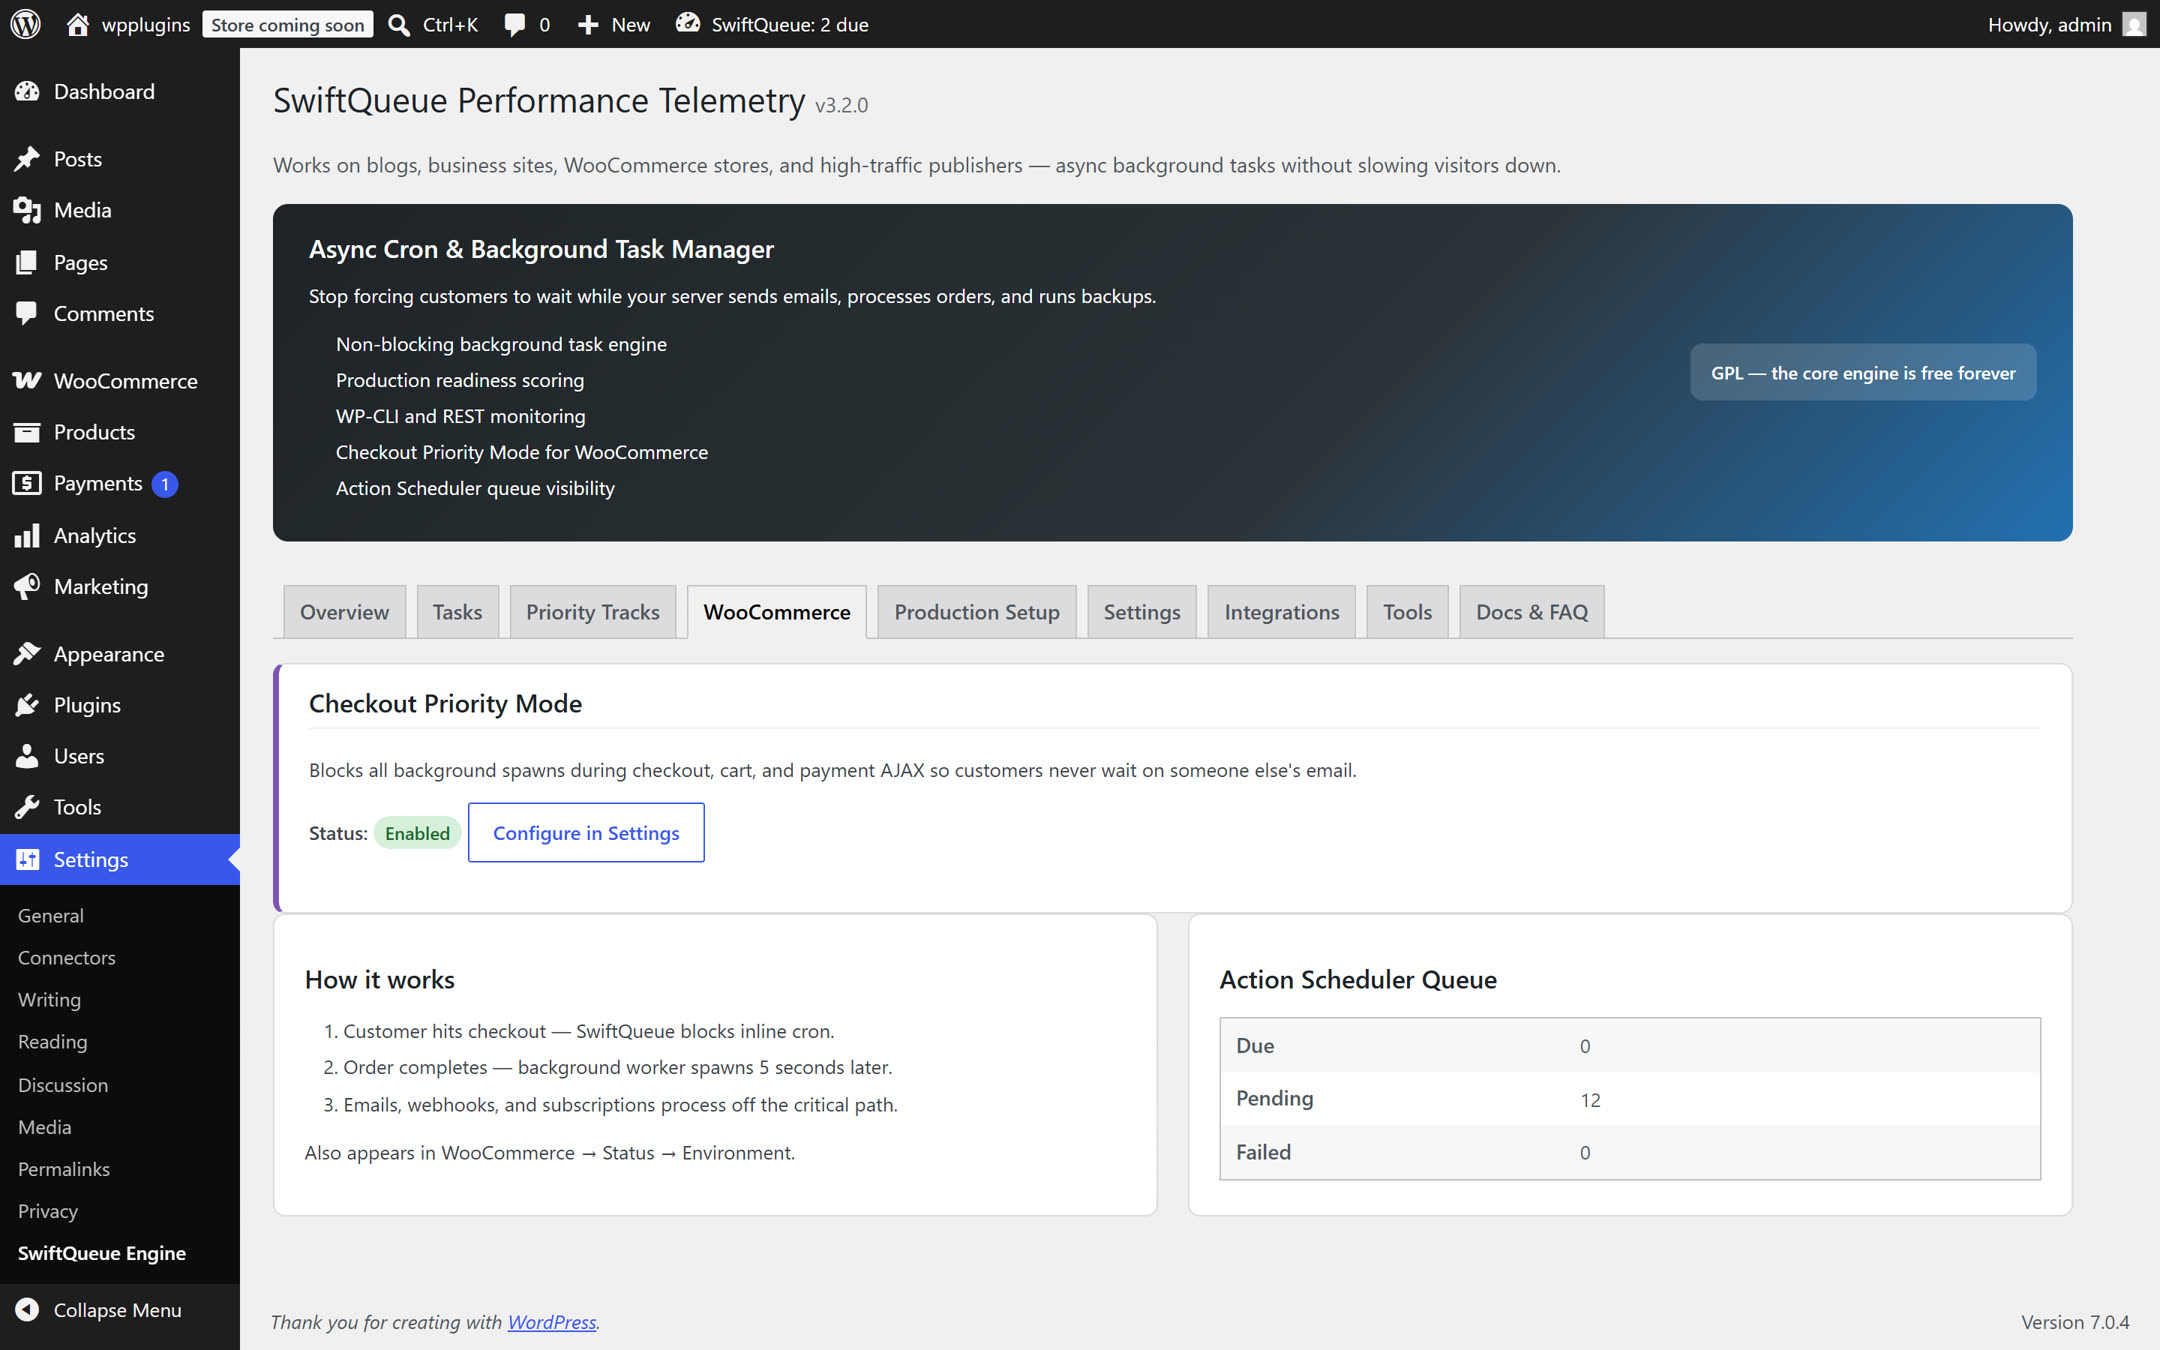Click the Marketing megaphone icon

[x=27, y=586]
